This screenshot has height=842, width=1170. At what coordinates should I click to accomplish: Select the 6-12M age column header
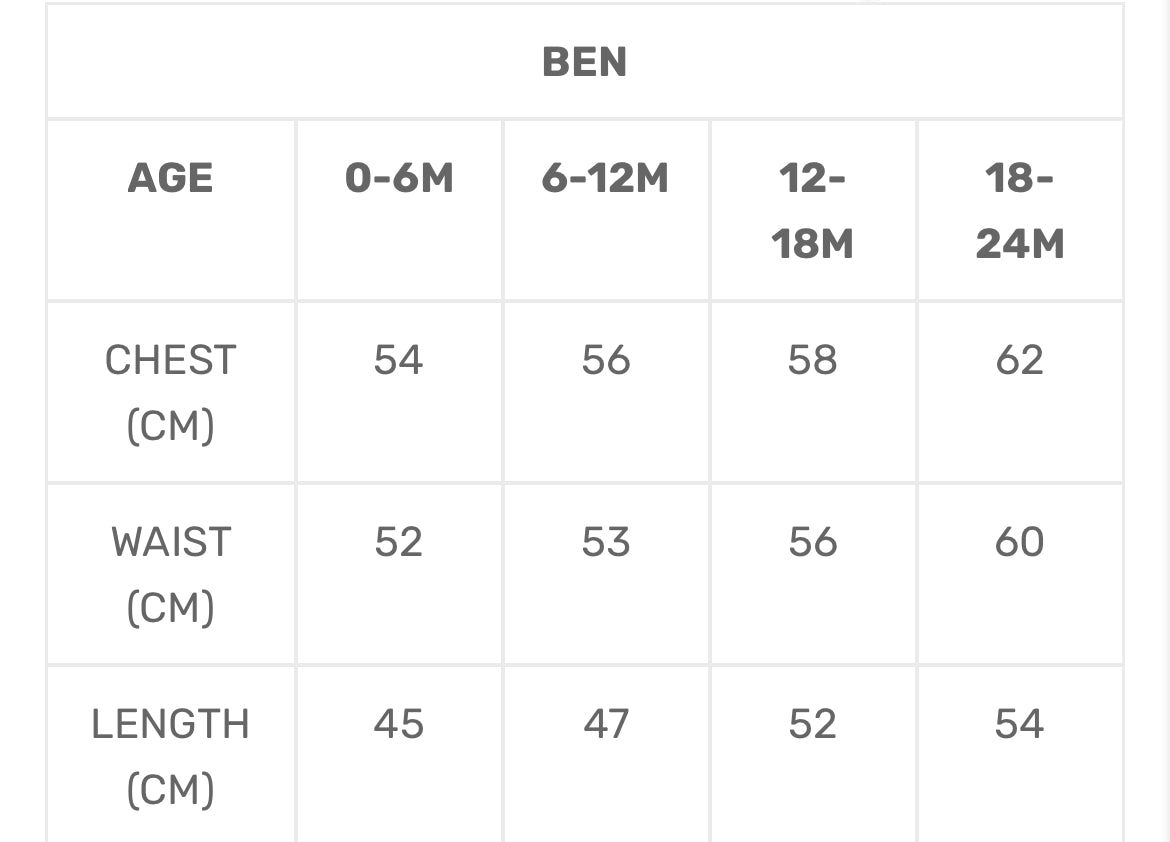606,179
